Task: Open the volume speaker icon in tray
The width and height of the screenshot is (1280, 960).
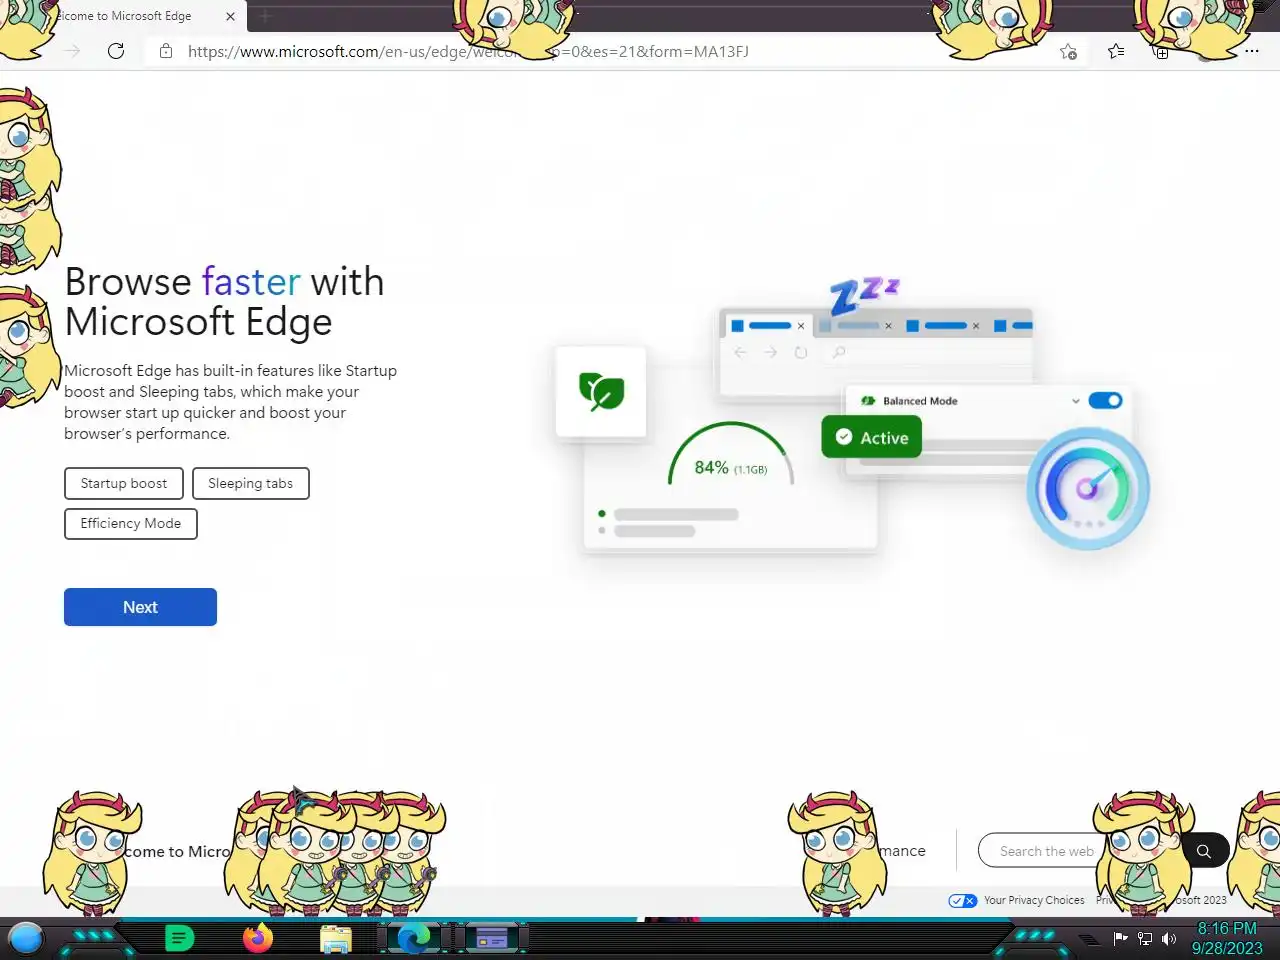Action: (x=1169, y=938)
